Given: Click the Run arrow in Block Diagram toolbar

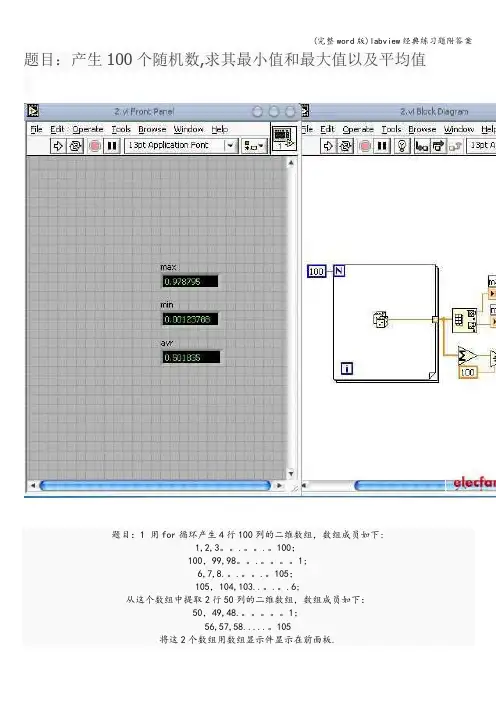Looking at the screenshot, I should tap(328, 146).
